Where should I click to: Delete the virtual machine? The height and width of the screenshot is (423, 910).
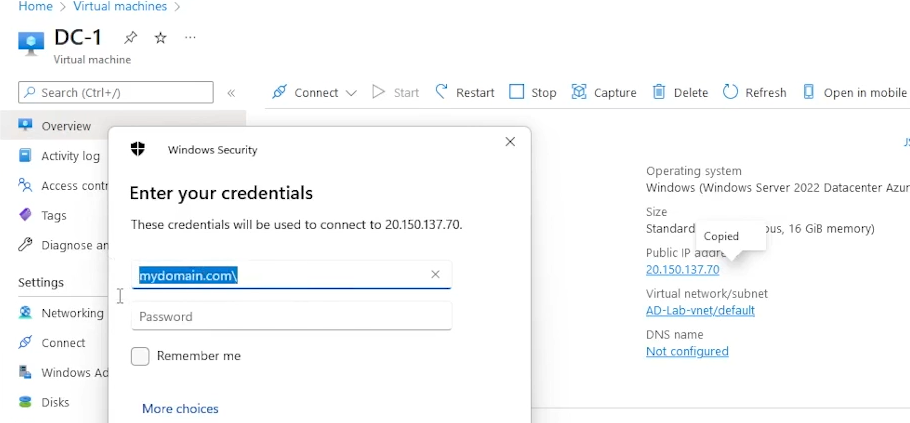(680, 92)
